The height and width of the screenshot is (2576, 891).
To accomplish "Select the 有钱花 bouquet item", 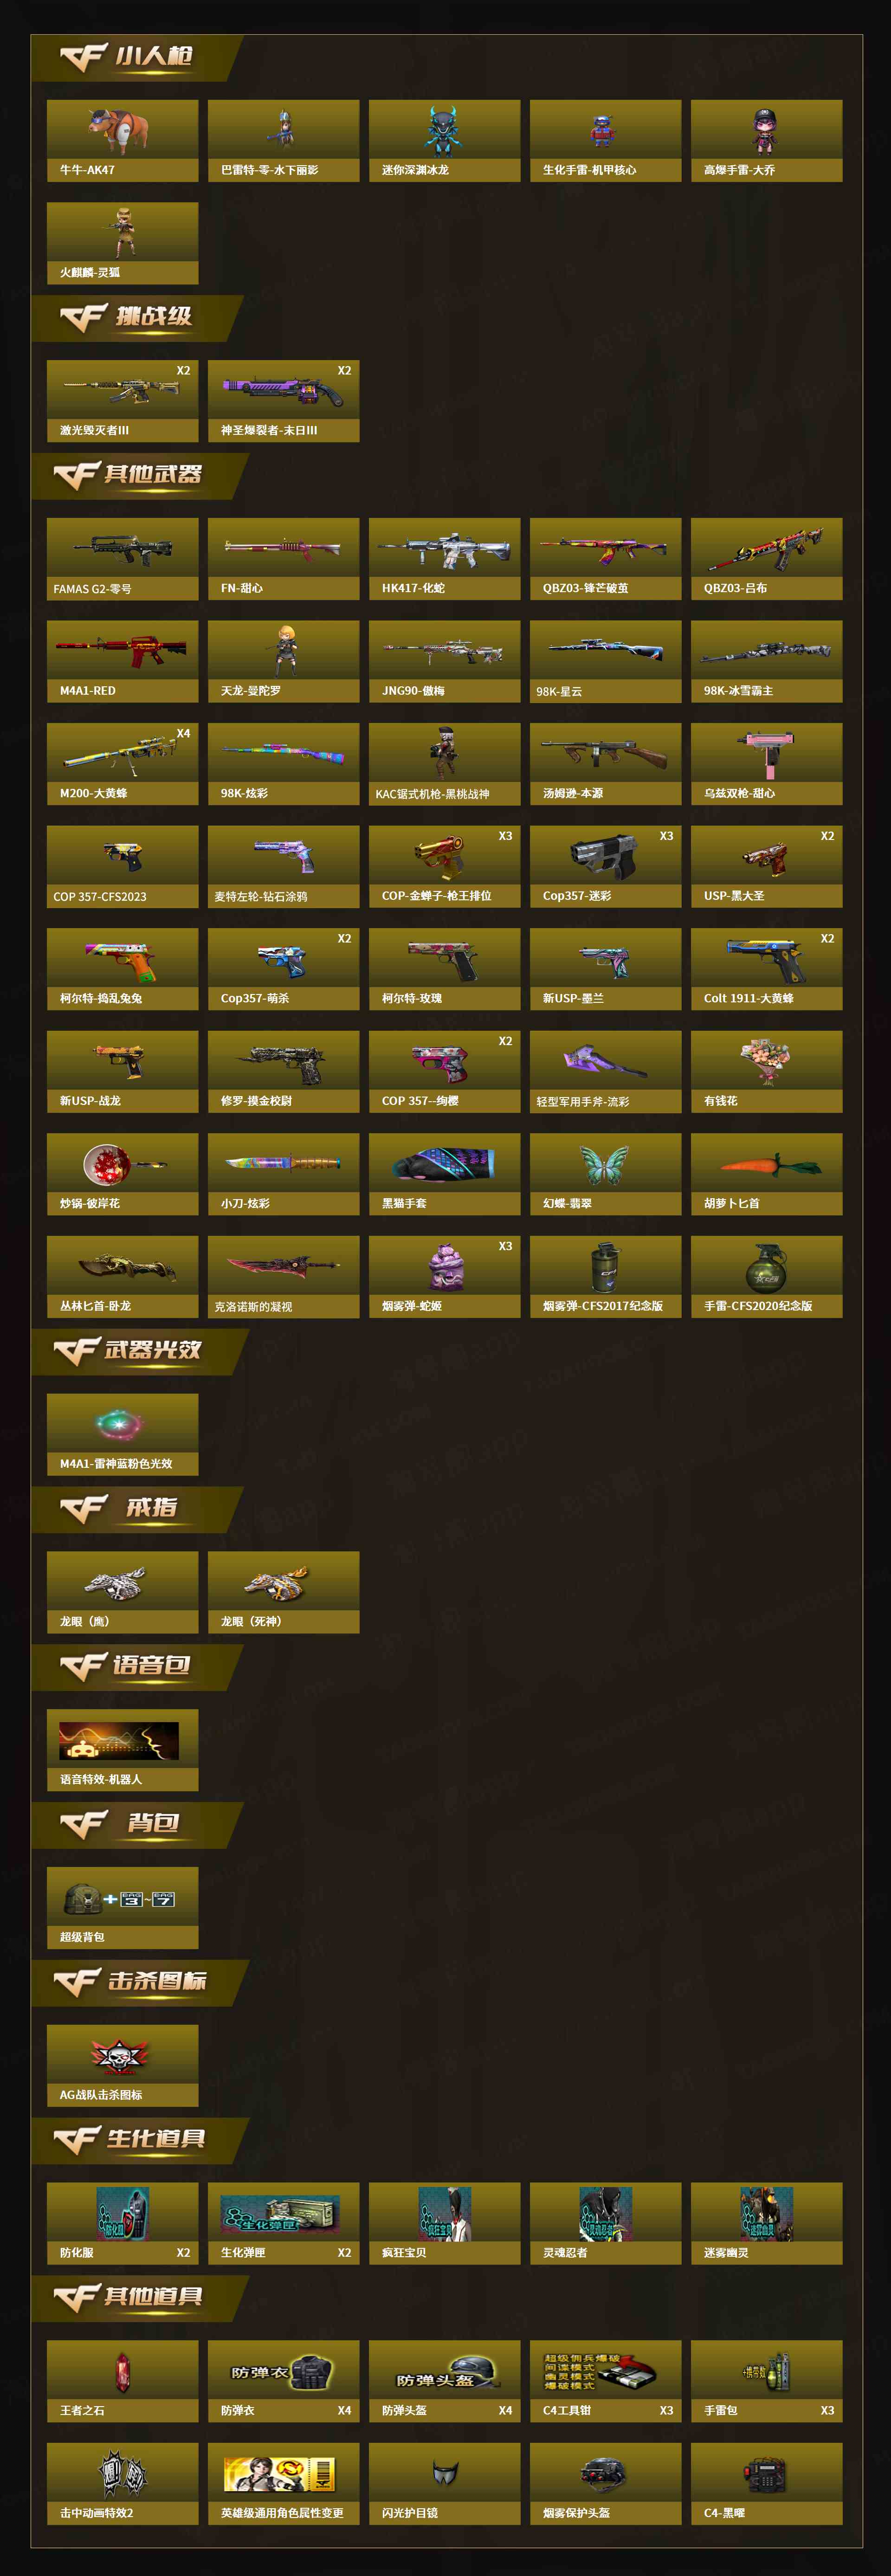I will (x=766, y=1071).
